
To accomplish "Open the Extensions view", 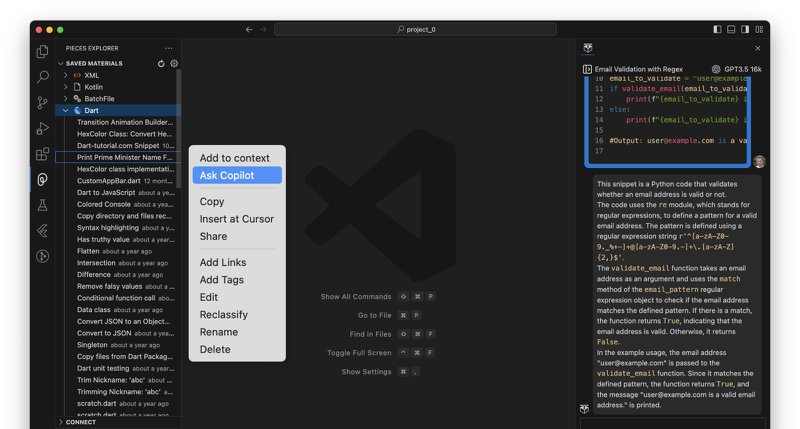I will click(43, 154).
